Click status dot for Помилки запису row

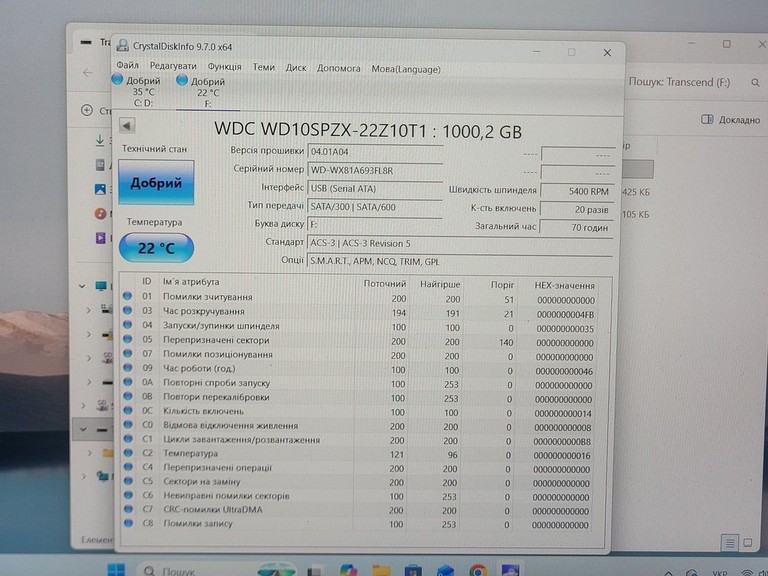[128, 523]
